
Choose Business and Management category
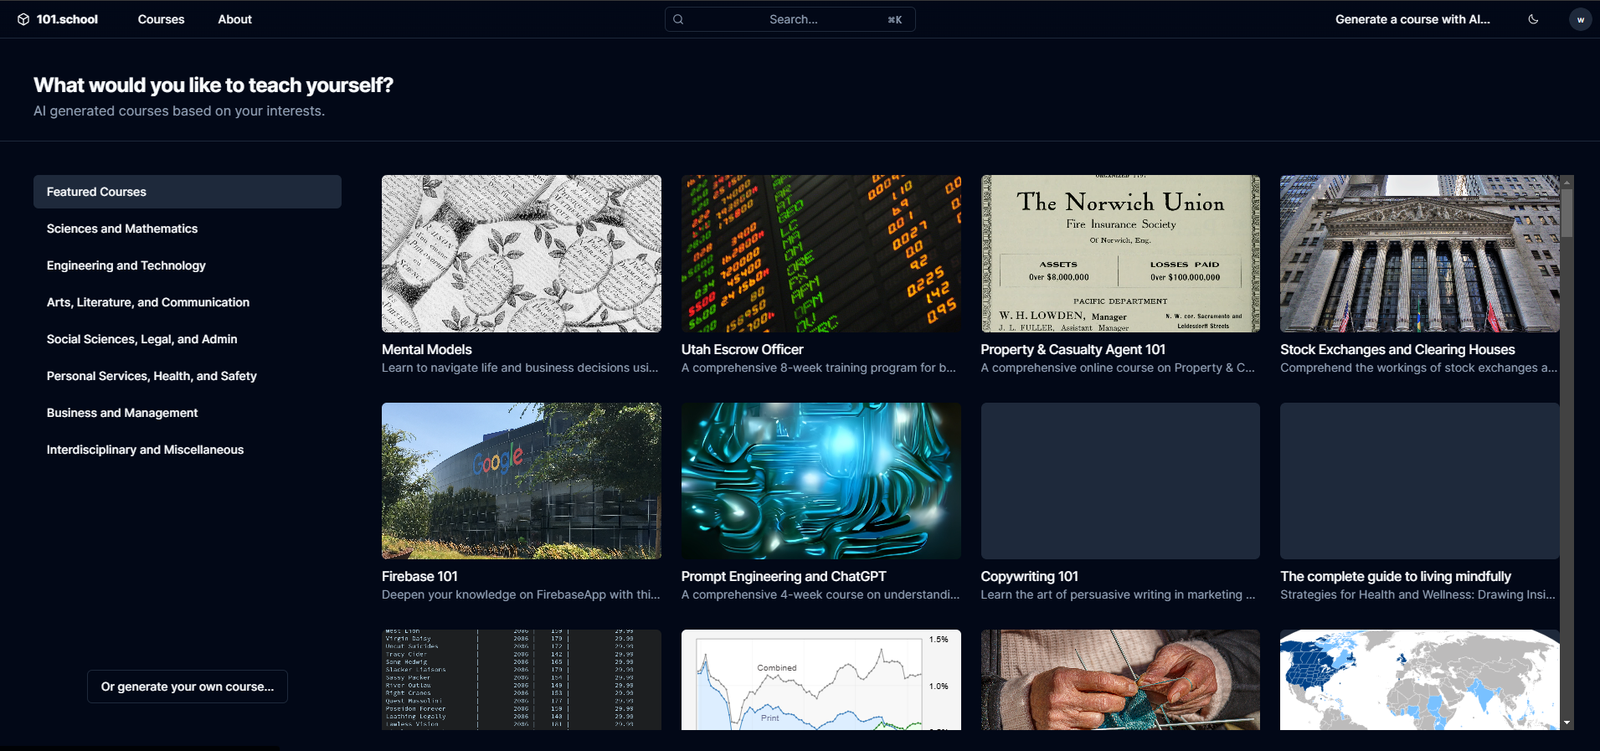point(122,413)
